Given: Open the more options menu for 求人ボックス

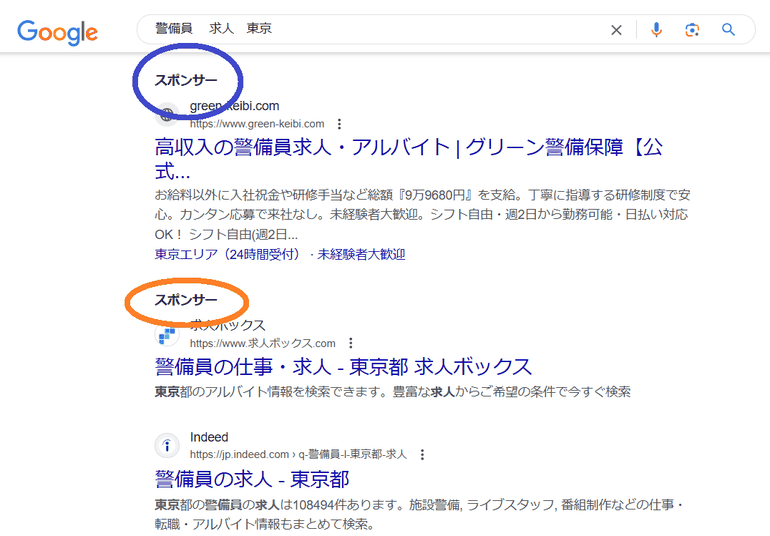Looking at the screenshot, I should pyautogui.click(x=351, y=343).
